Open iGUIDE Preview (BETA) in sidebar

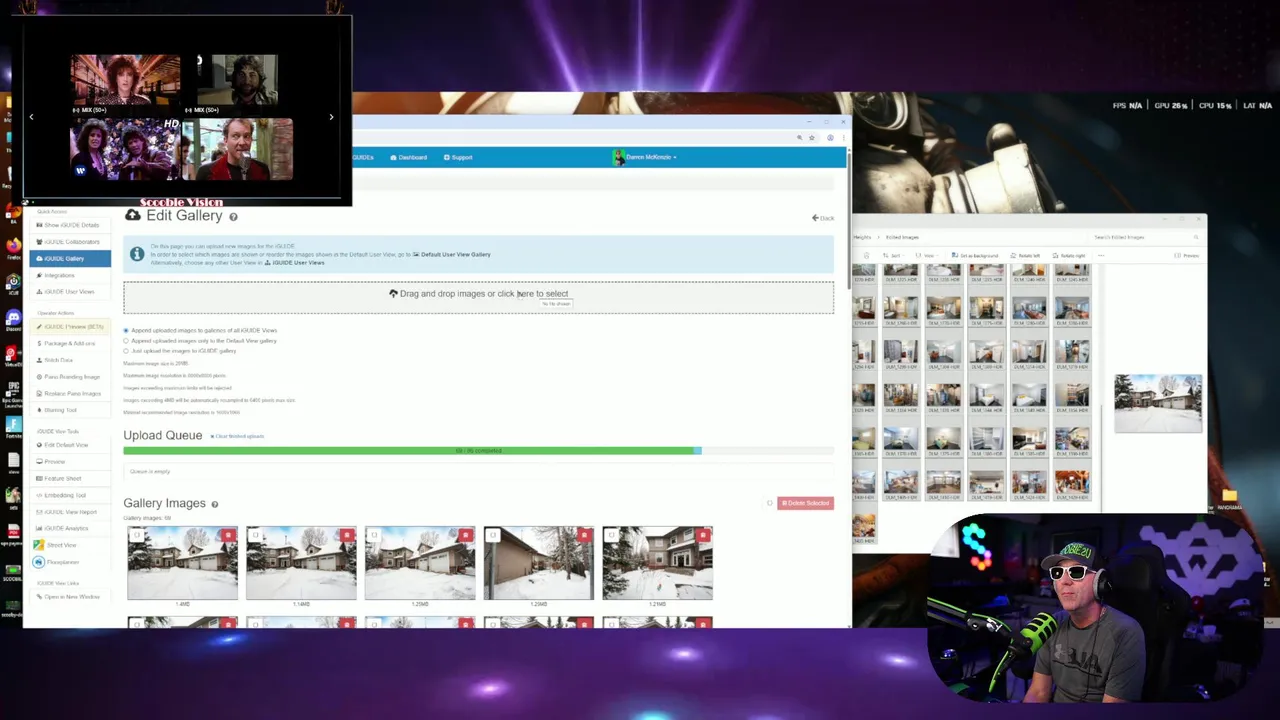point(68,326)
